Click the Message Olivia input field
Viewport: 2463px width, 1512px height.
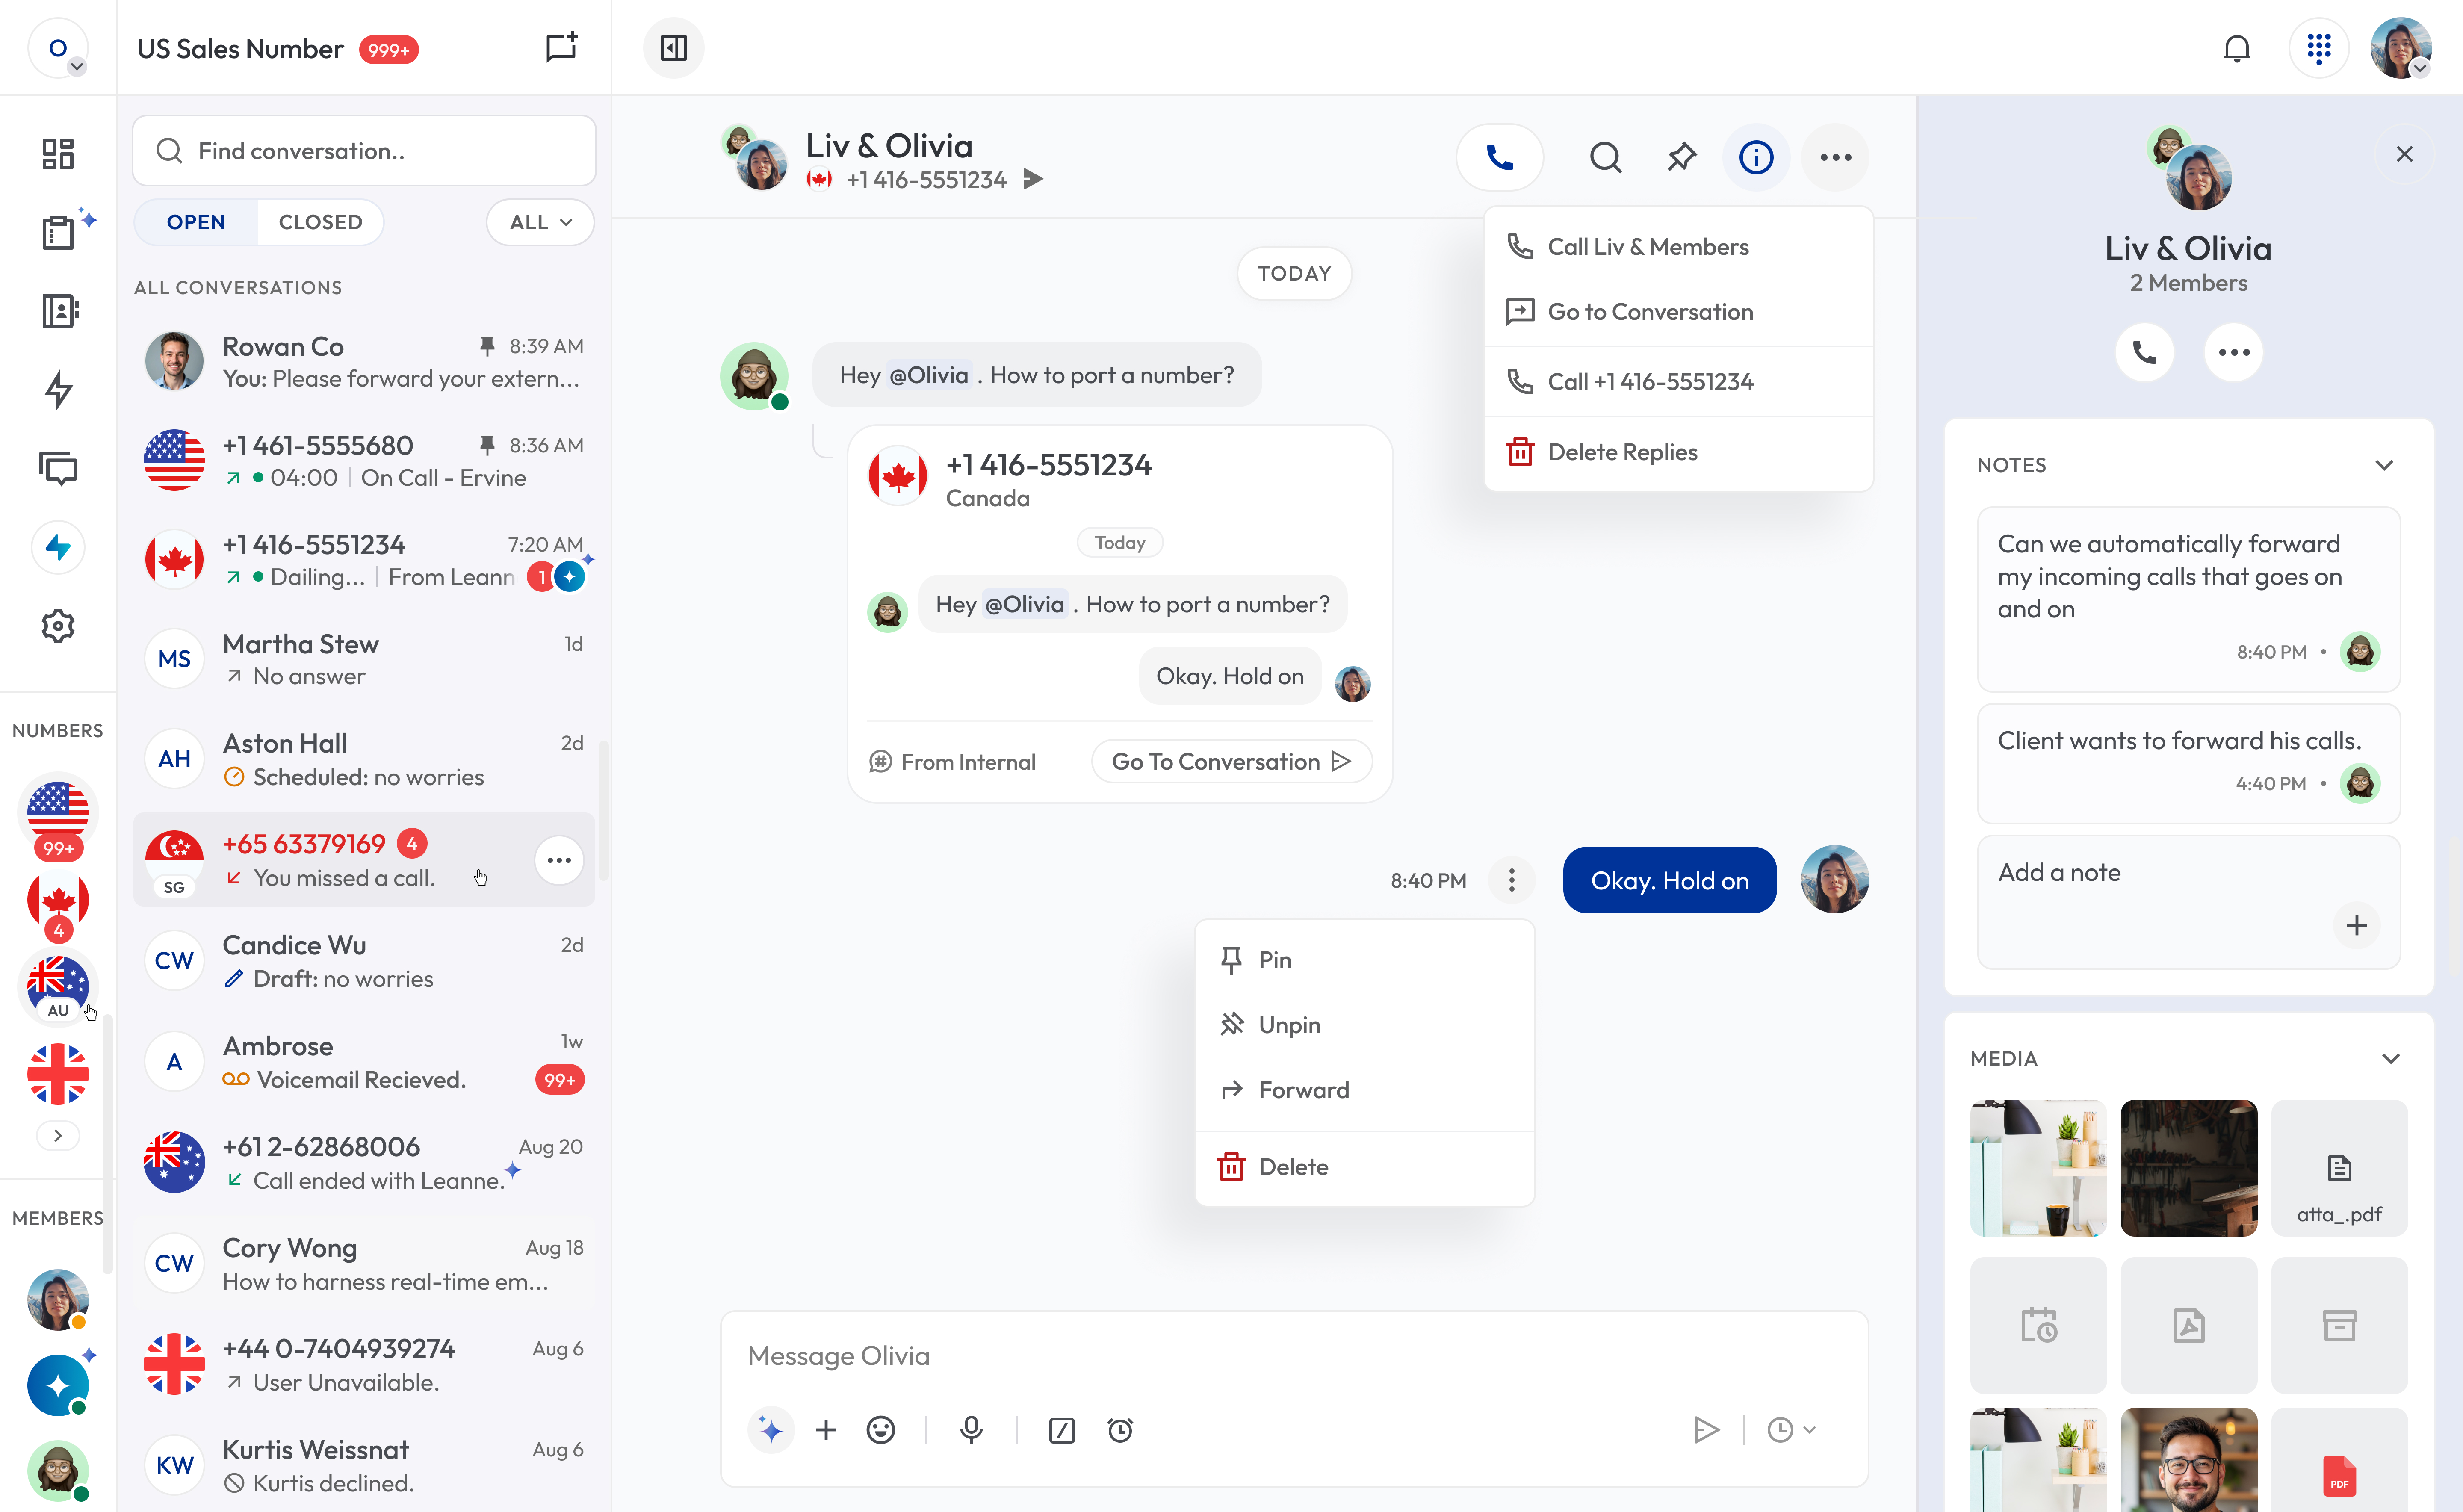(1293, 1356)
